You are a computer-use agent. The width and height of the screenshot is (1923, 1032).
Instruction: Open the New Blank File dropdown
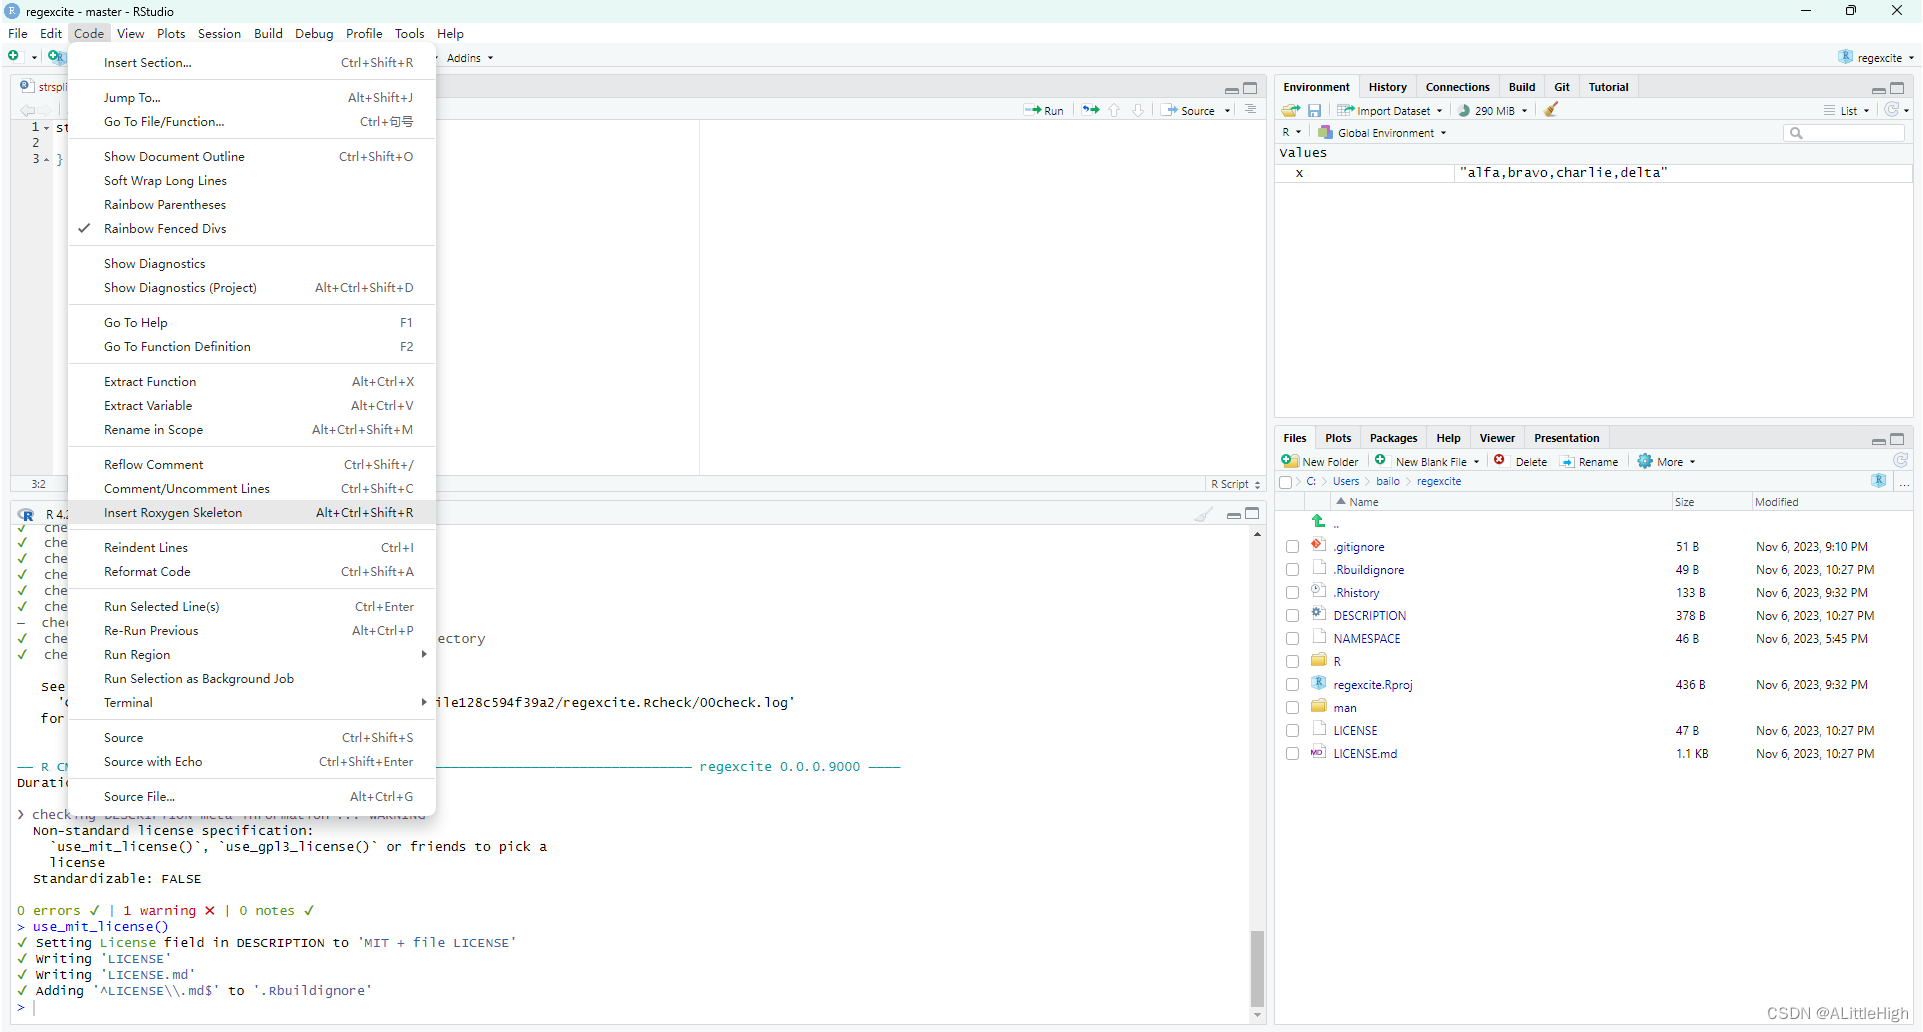click(1427, 462)
